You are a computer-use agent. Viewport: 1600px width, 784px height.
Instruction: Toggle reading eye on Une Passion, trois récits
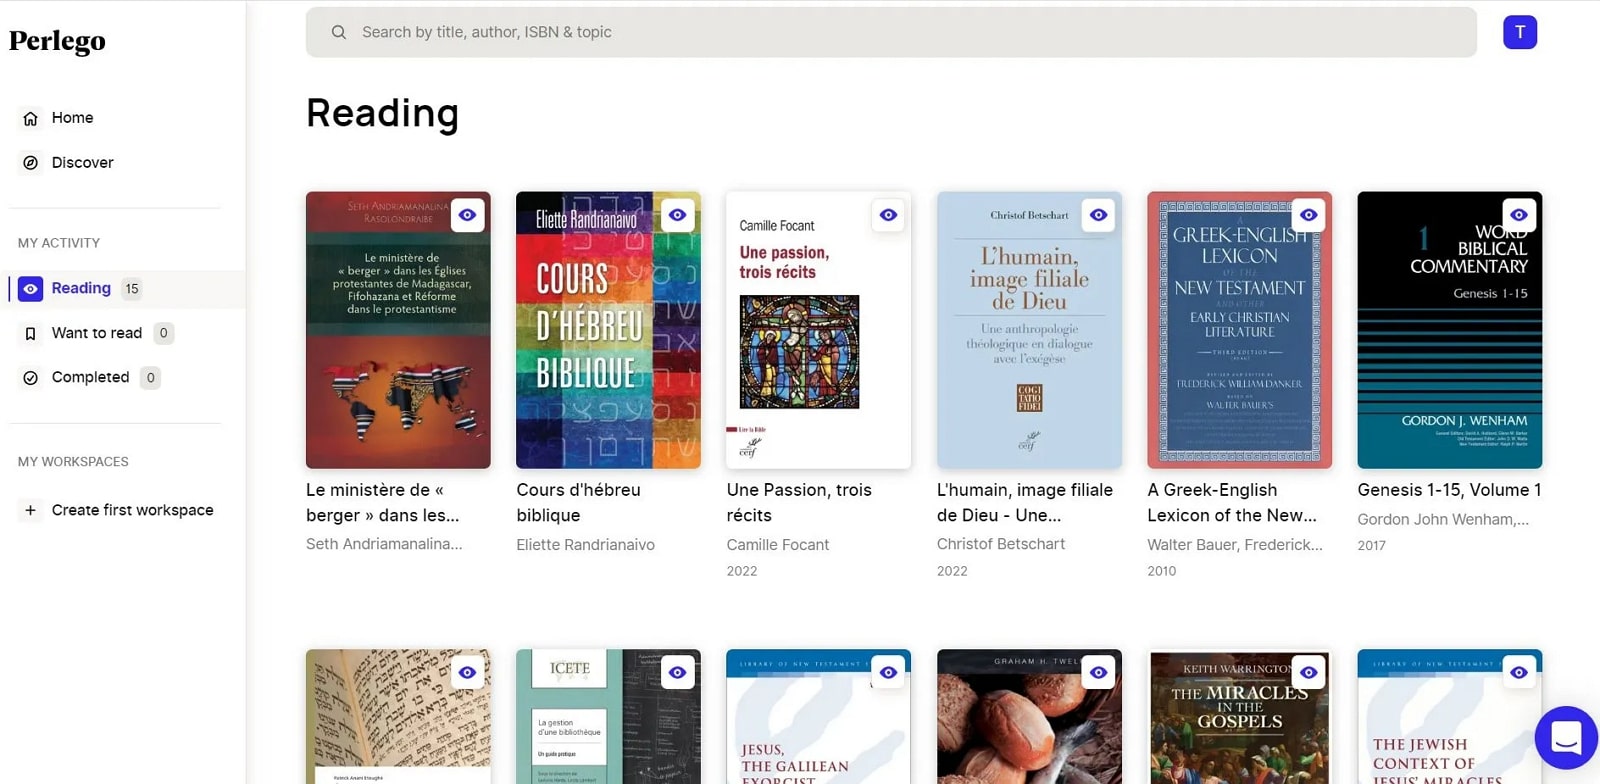coord(888,215)
